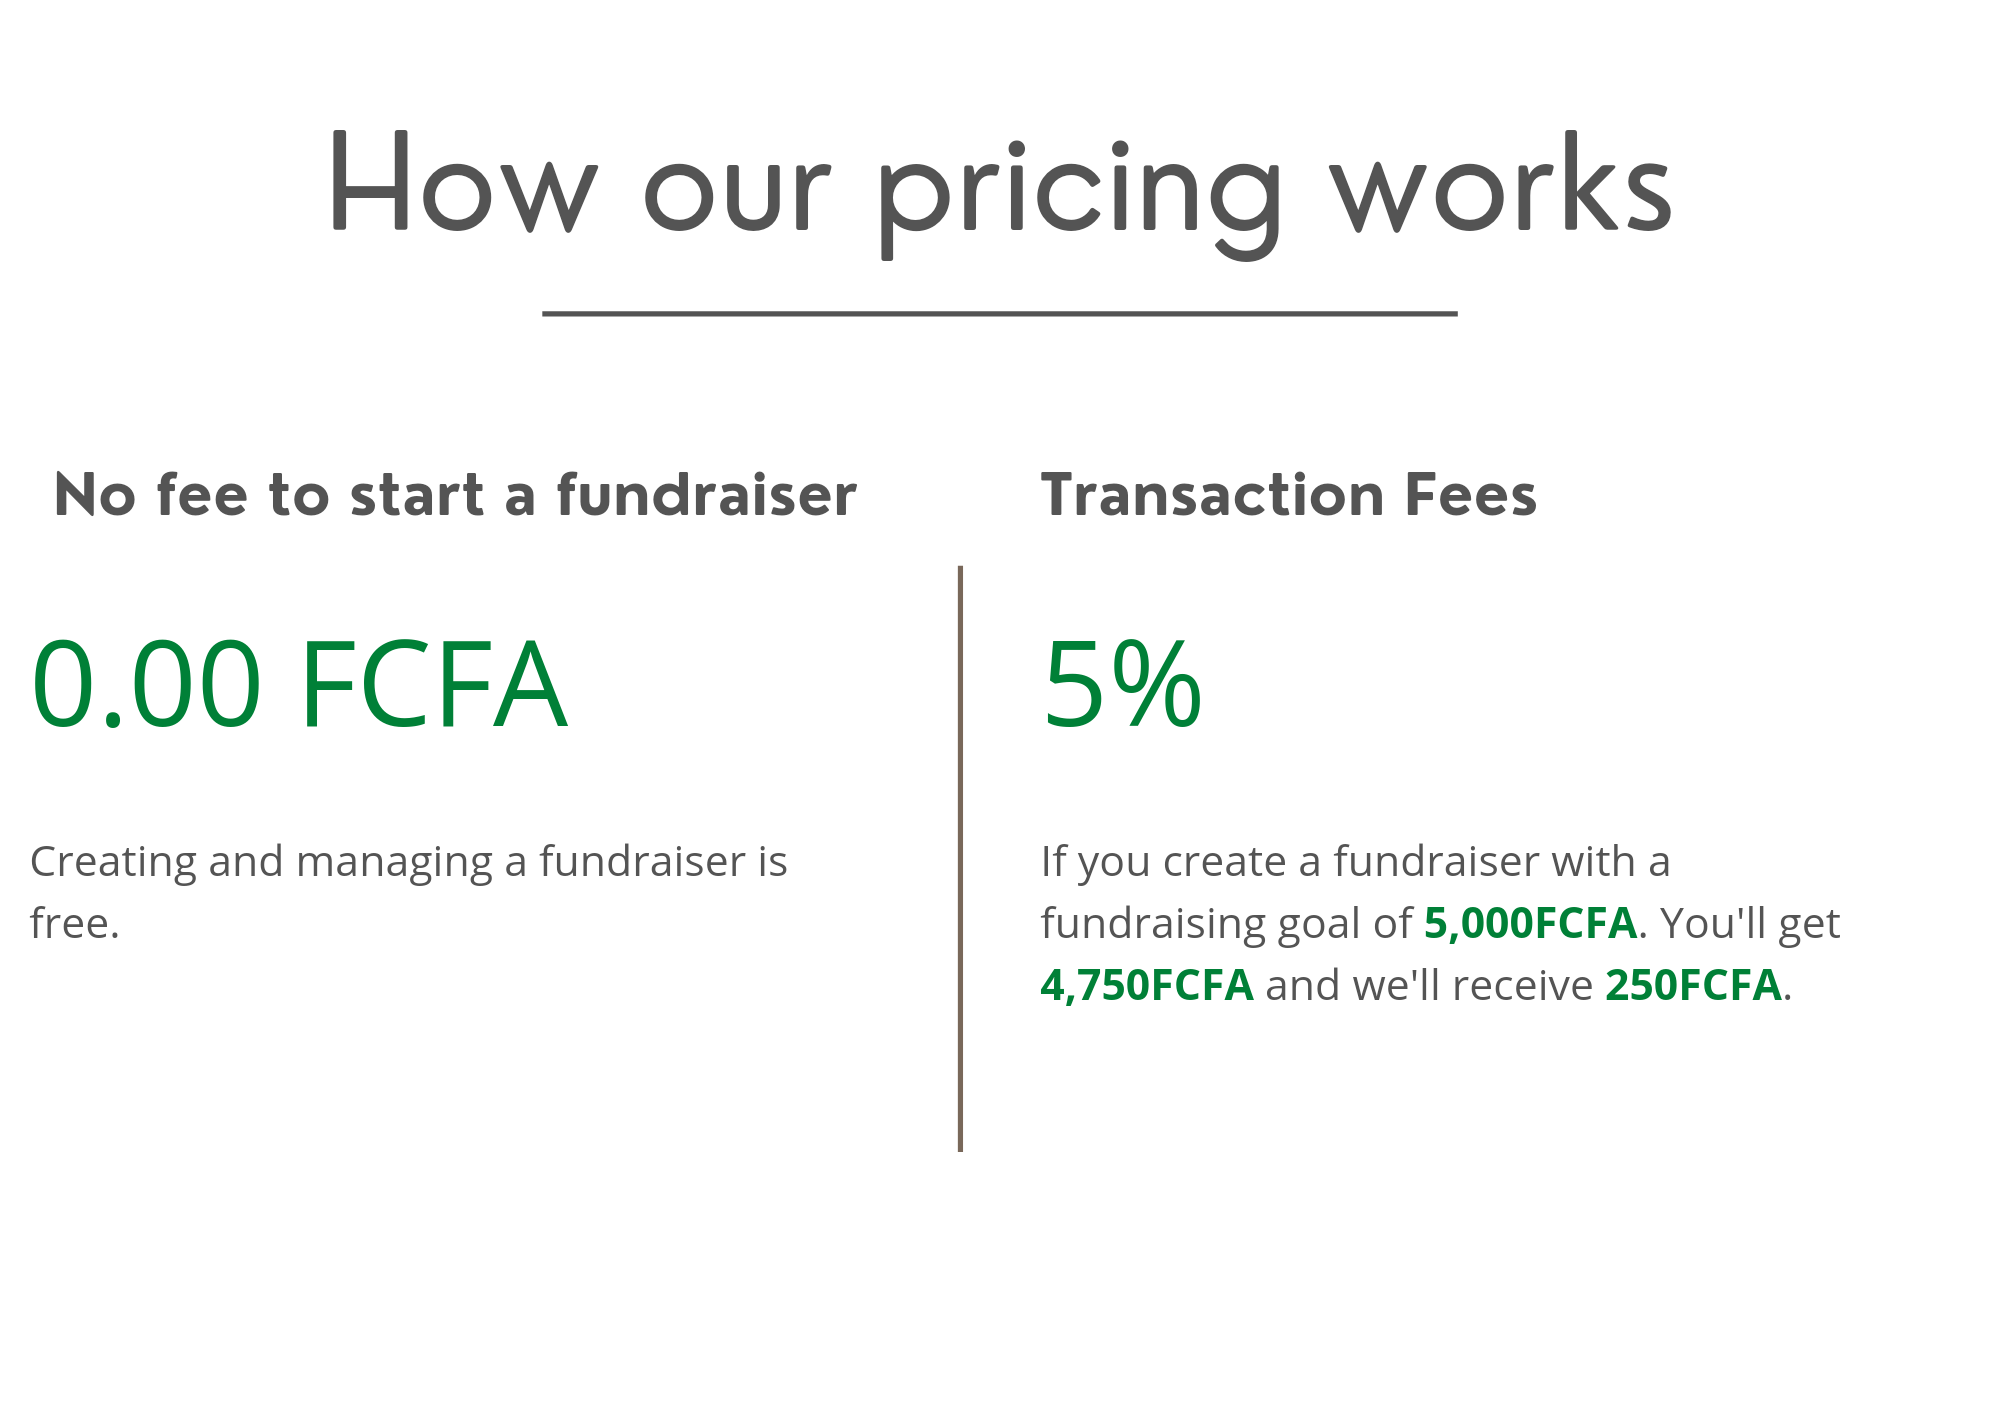The height and width of the screenshot is (1414, 2000).
Task: Click the phrase "fundraising goal of"
Action: [x=1226, y=925]
